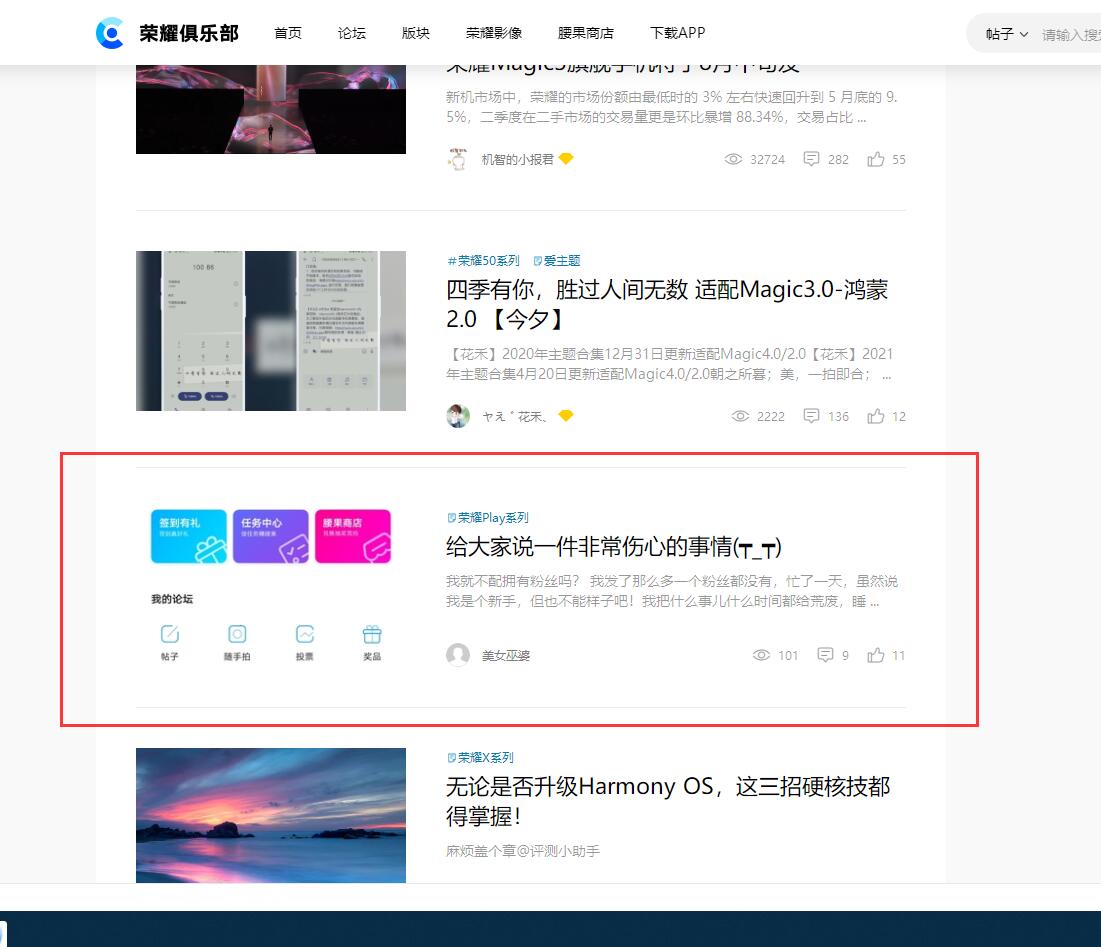The image size is (1101, 947).
Task: Expand the 帖子 search type dropdown
Action: pyautogui.click(x=1006, y=34)
